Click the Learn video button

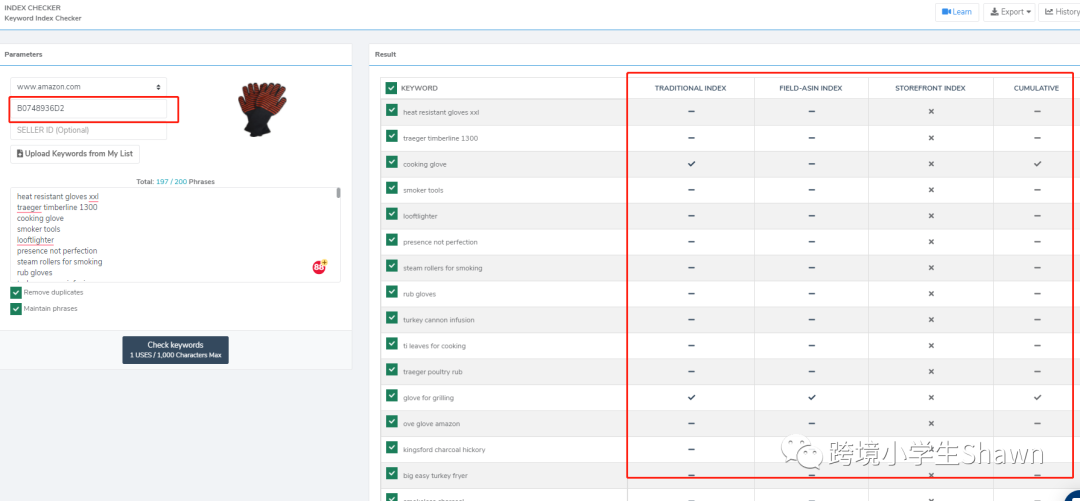click(x=956, y=12)
